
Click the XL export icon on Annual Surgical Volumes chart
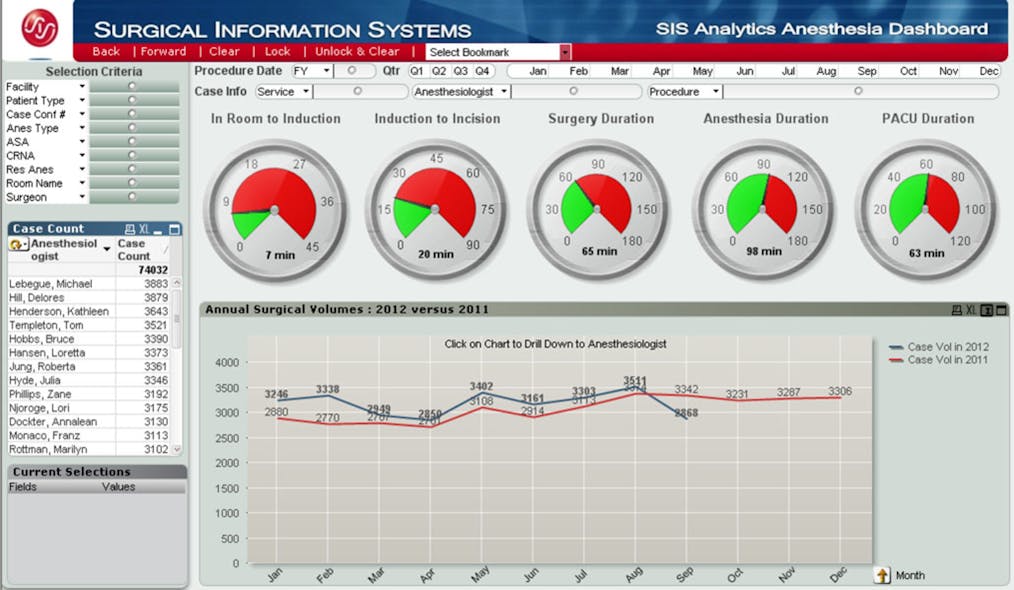971,309
